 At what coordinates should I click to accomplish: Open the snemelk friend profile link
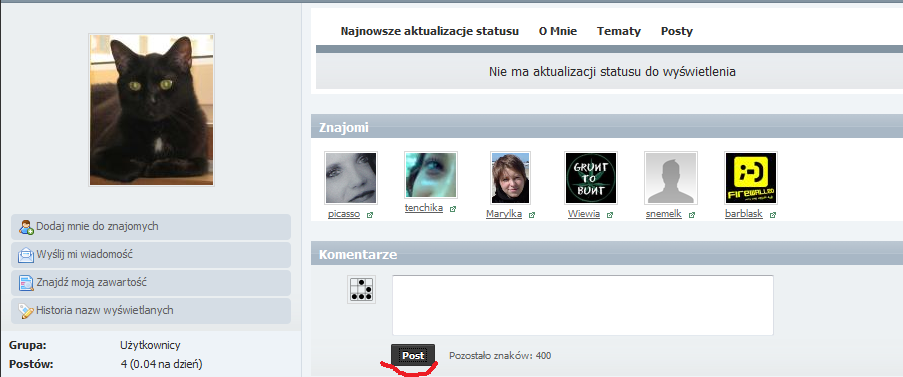click(x=663, y=214)
